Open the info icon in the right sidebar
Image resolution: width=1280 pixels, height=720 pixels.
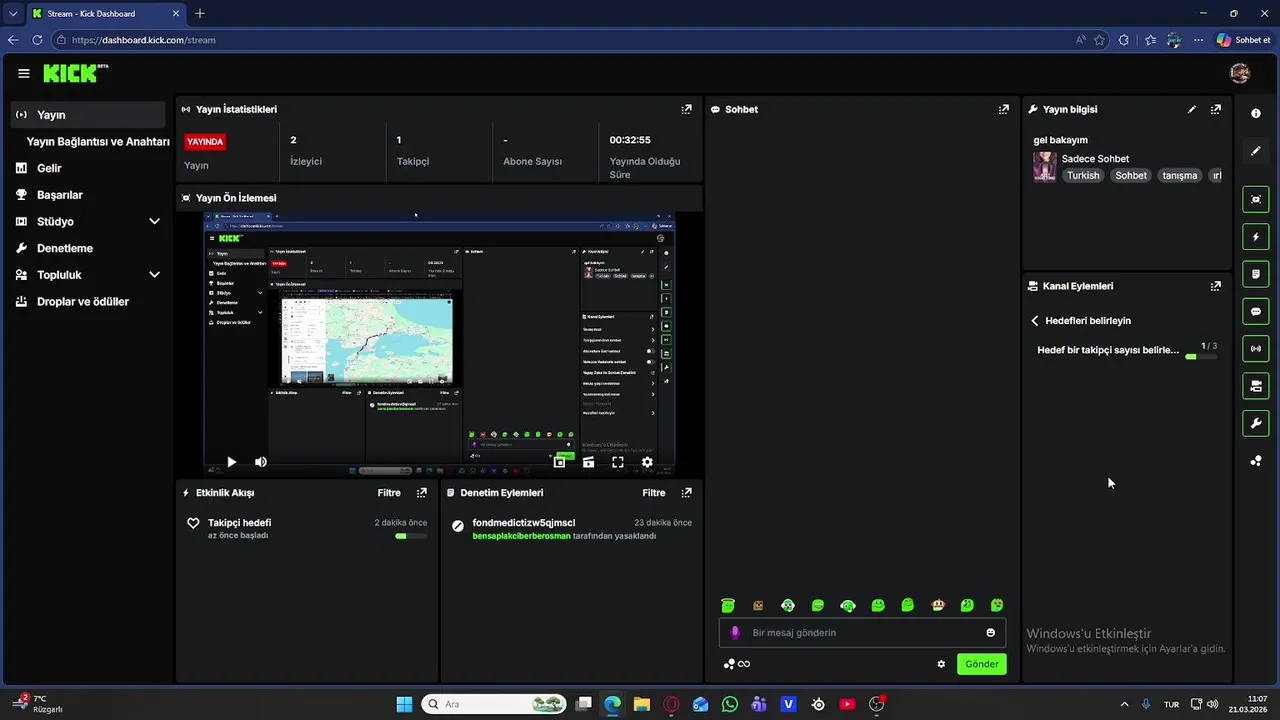click(1256, 114)
